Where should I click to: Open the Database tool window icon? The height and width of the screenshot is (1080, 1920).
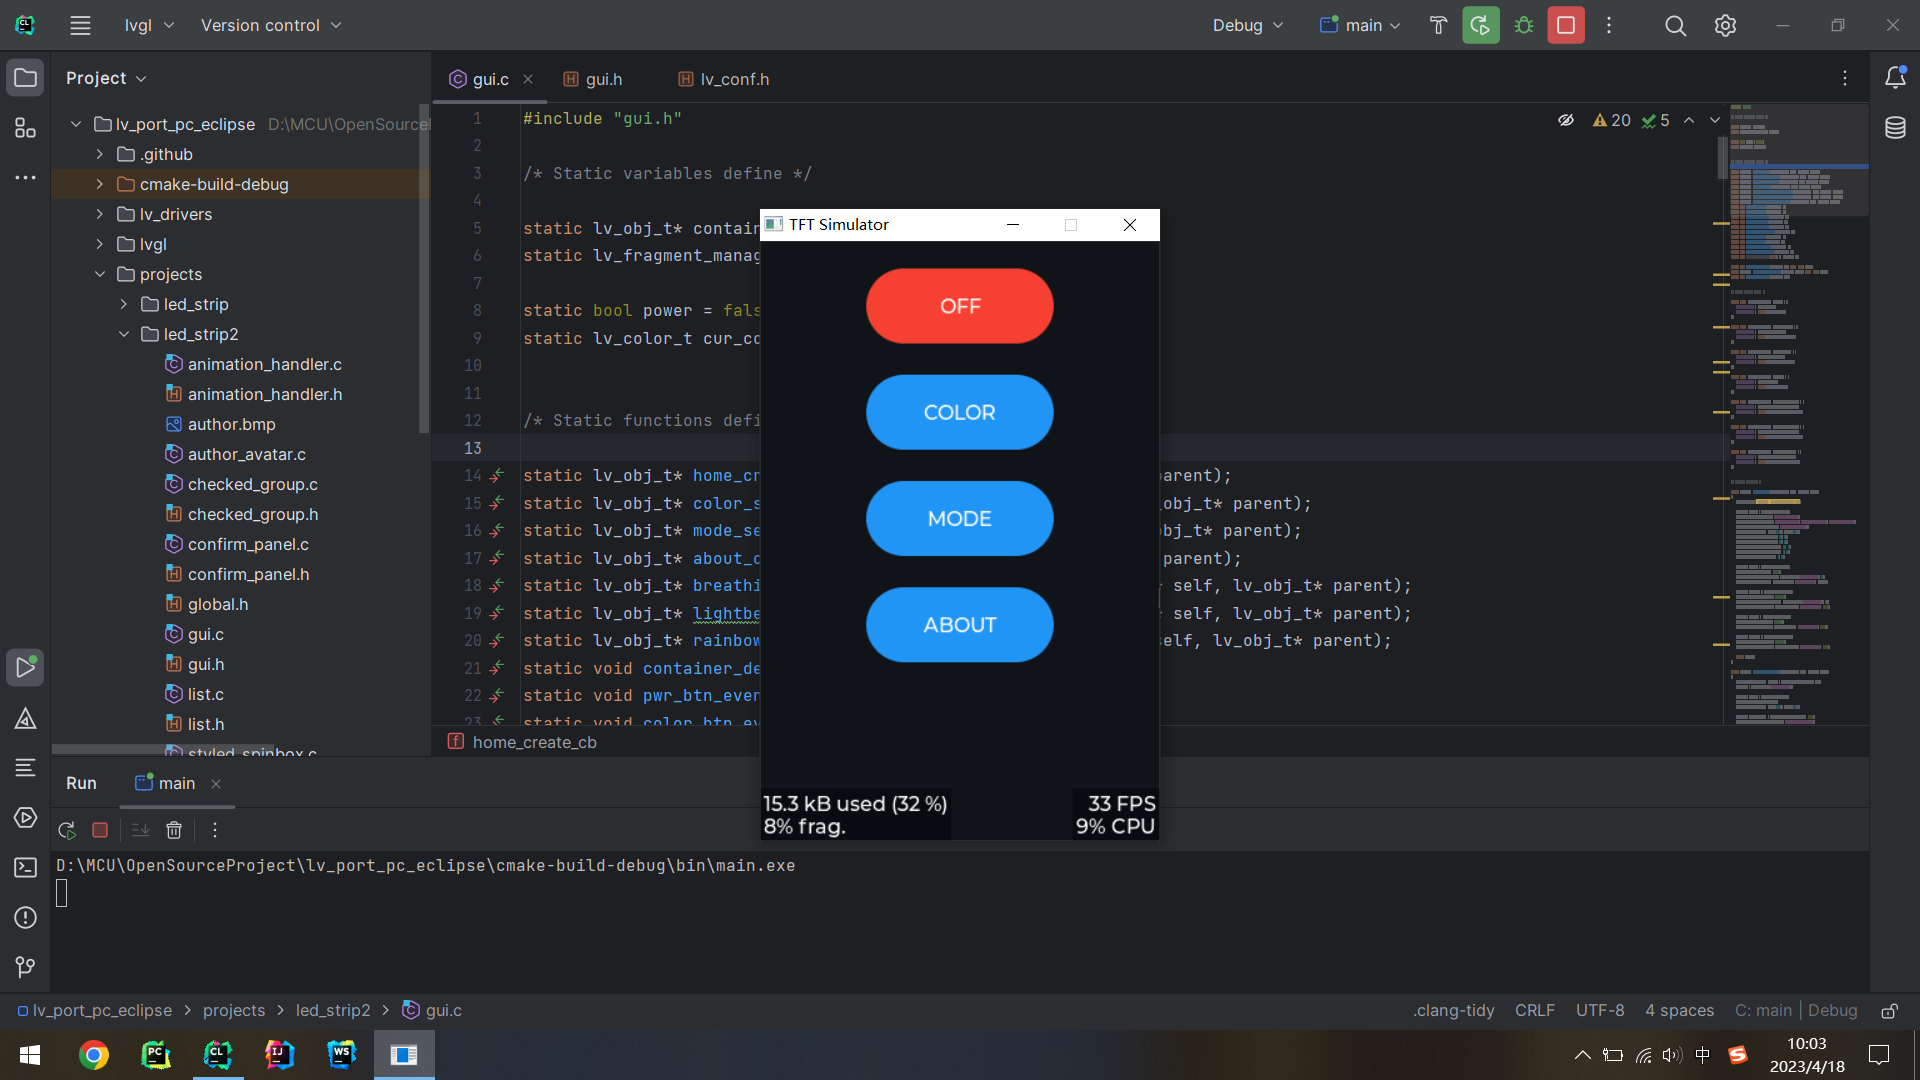pos(1895,128)
